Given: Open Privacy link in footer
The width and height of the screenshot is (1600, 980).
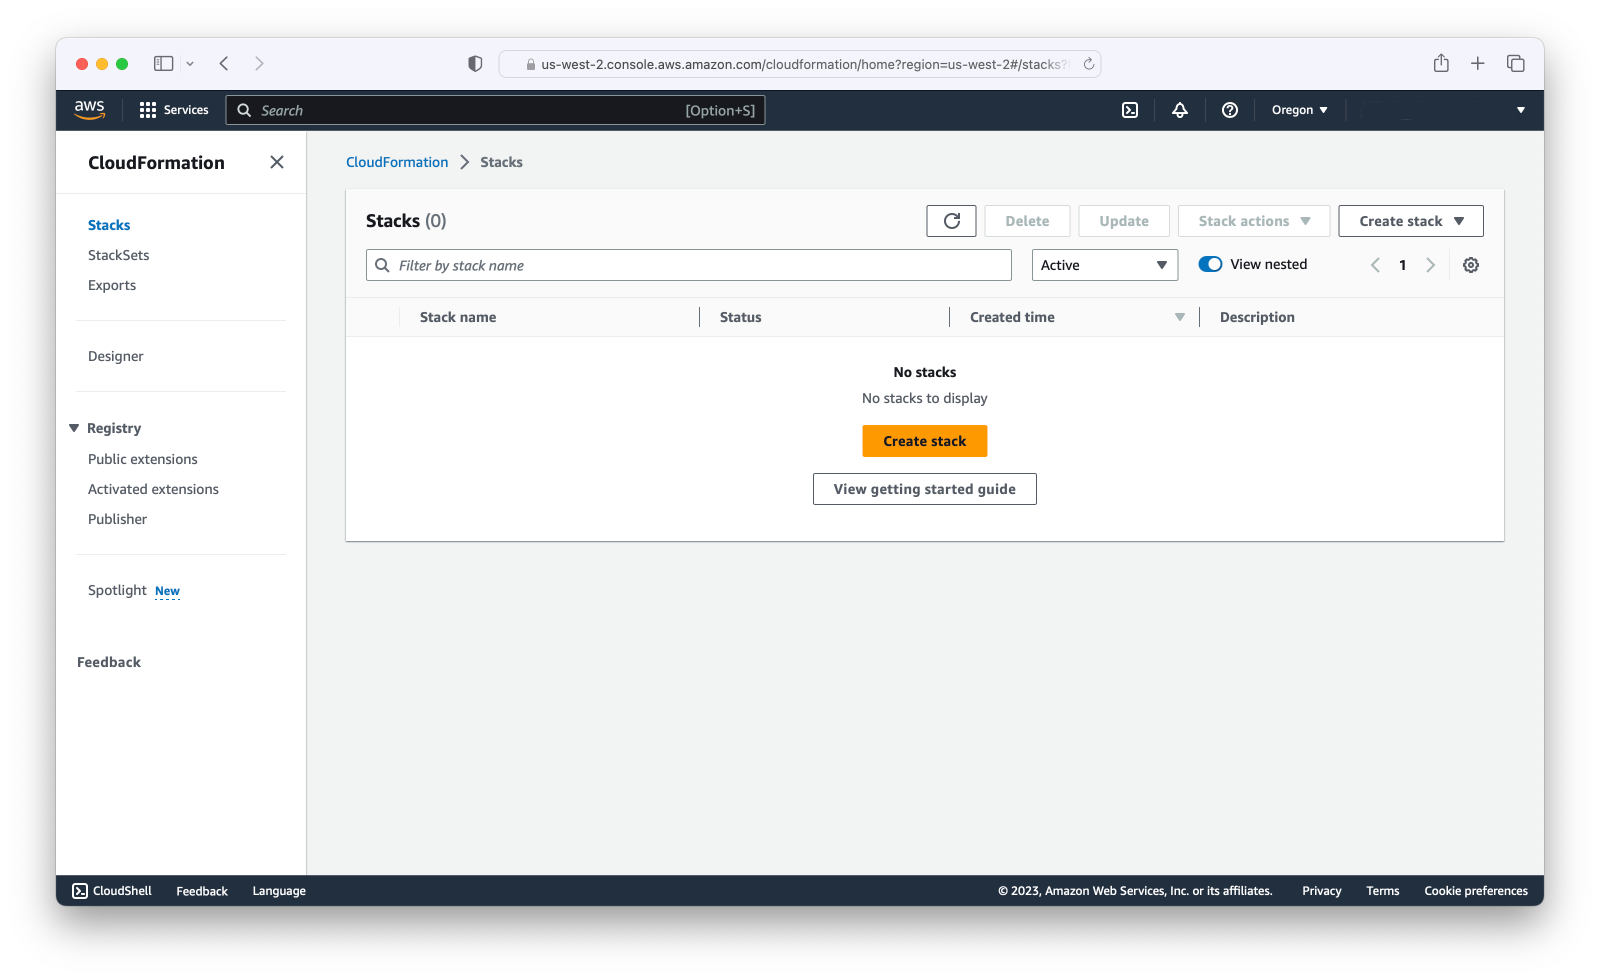Looking at the screenshot, I should [1322, 891].
